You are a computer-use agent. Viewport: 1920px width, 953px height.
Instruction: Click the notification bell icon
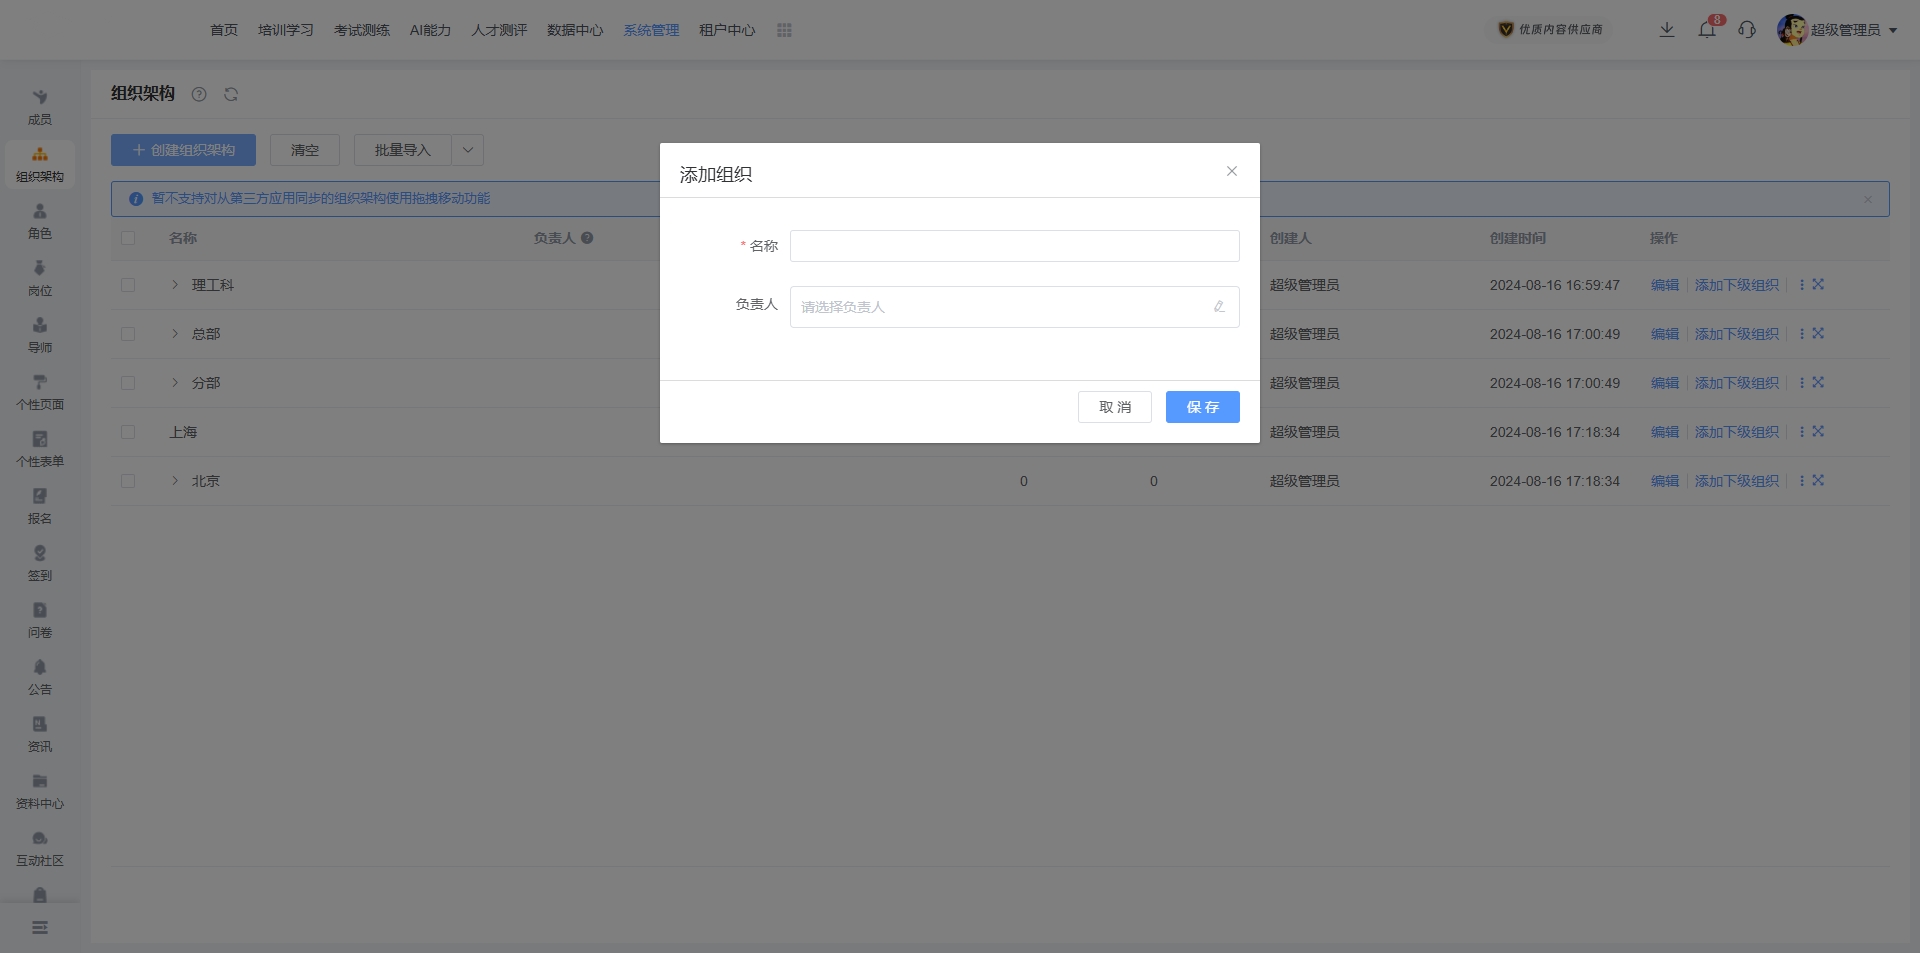pyautogui.click(x=1707, y=30)
